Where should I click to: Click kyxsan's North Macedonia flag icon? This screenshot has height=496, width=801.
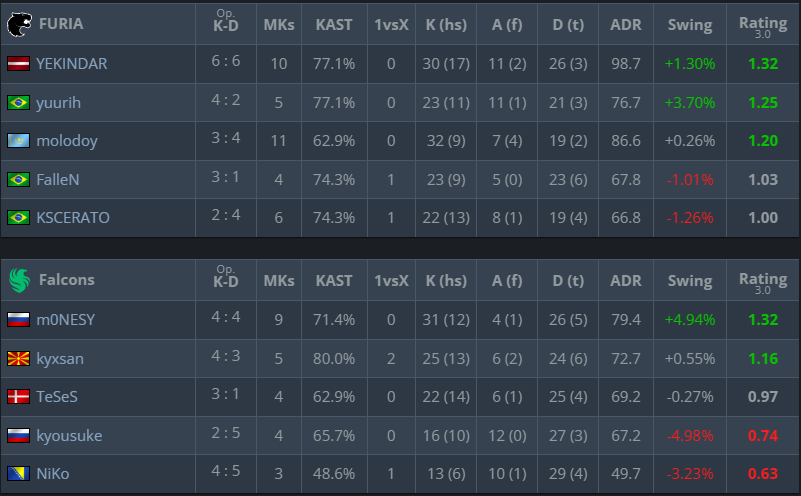coord(18,358)
